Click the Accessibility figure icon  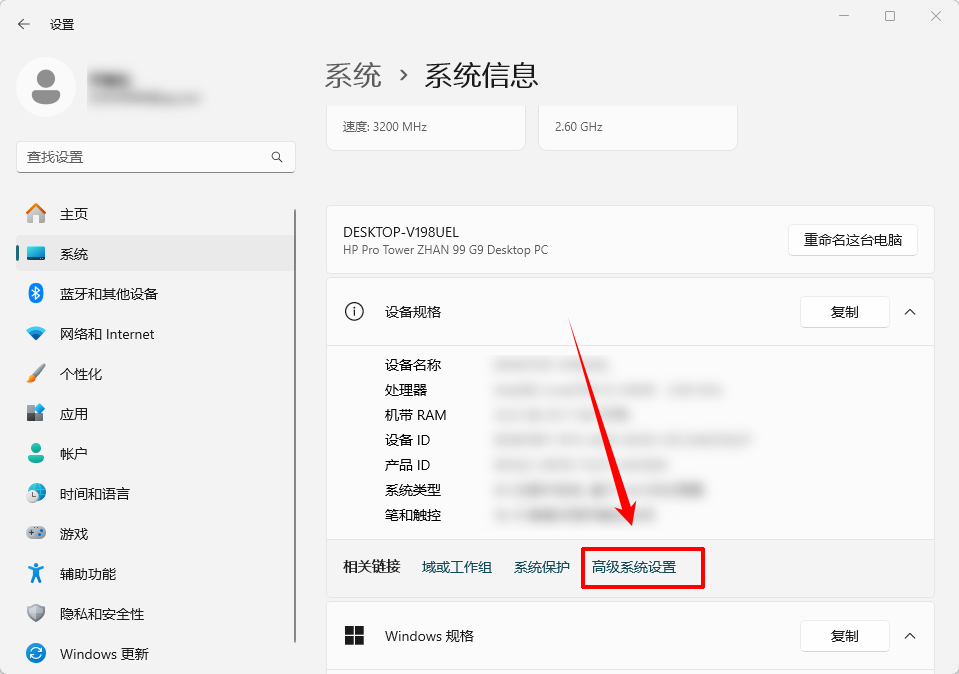36,573
